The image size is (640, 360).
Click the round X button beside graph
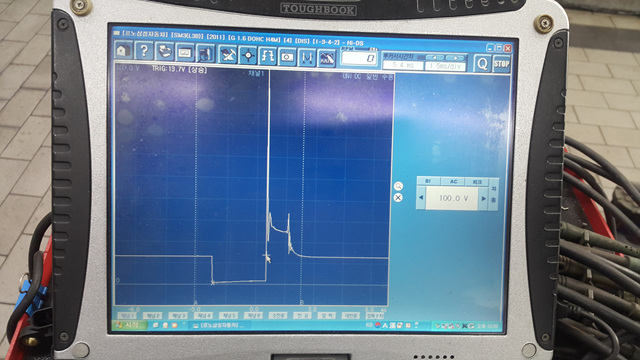click(398, 198)
